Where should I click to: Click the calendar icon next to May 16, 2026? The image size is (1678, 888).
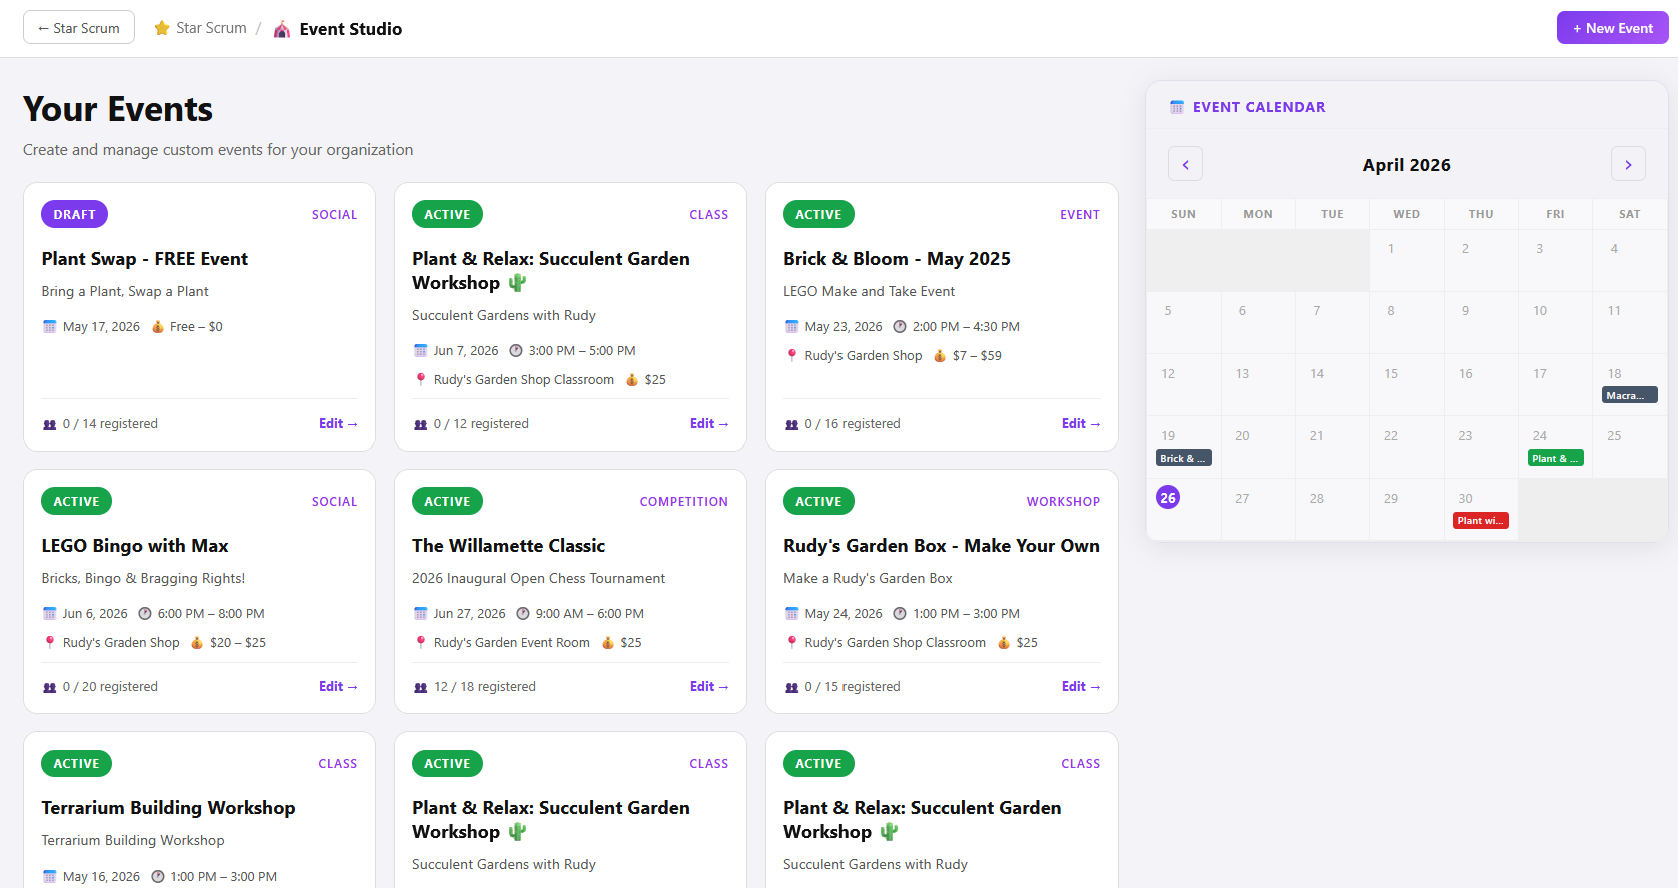49,876
